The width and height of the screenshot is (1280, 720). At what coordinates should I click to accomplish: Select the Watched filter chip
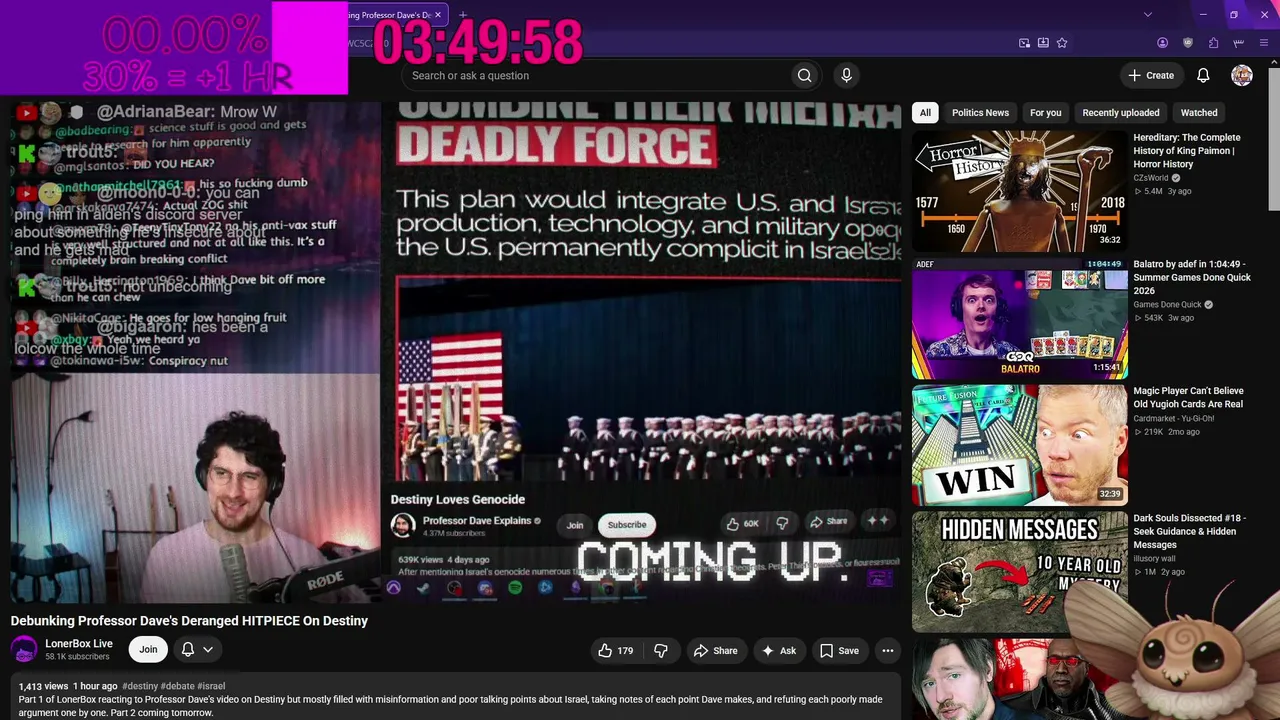click(1199, 113)
